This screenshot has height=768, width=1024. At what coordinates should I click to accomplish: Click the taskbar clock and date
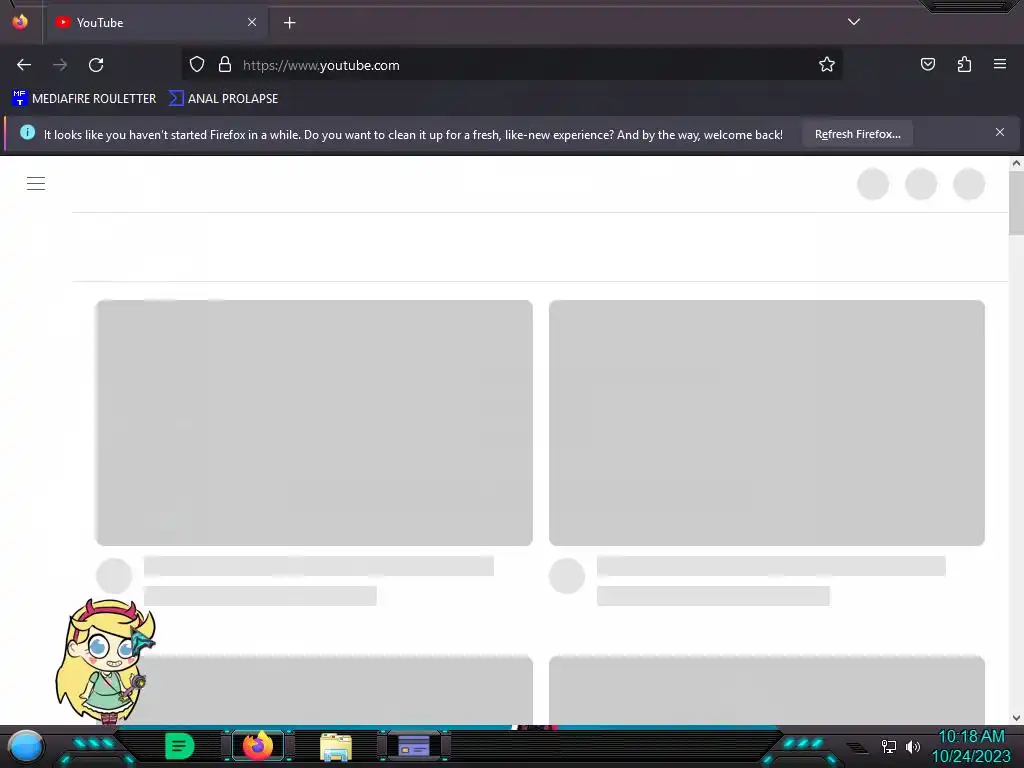(x=971, y=746)
